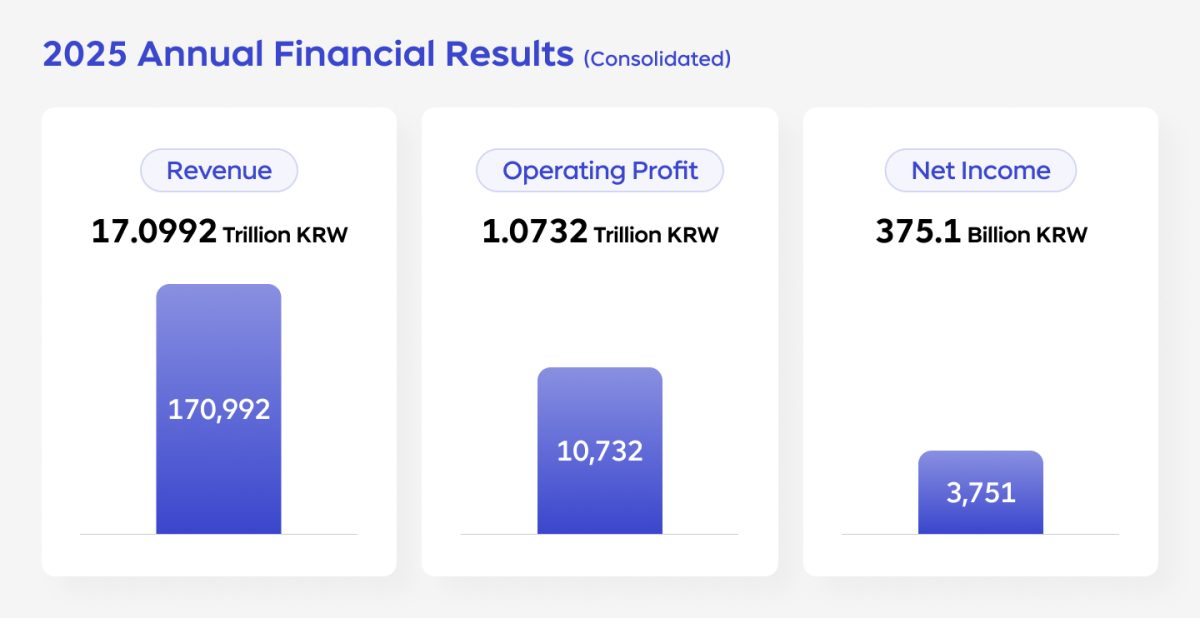1200x618 pixels.
Task: Click the Revenue pill label
Action: 218,170
